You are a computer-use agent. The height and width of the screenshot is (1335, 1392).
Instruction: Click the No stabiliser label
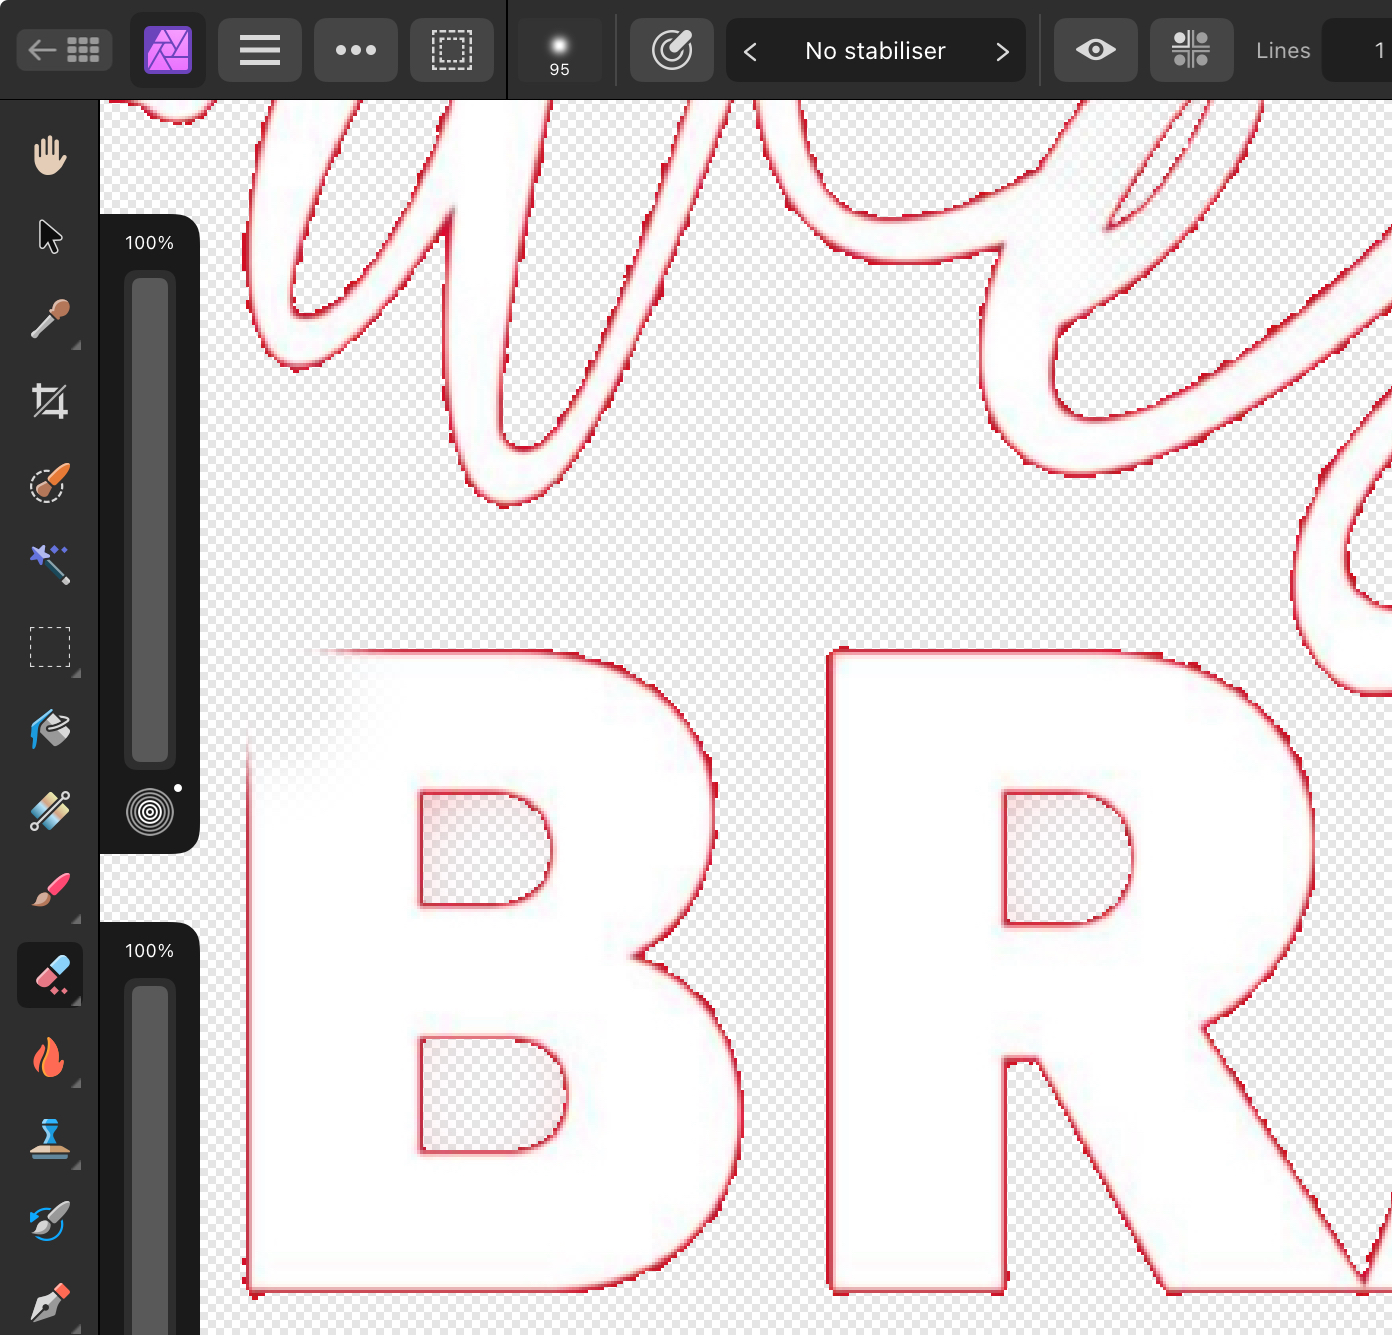(x=875, y=50)
